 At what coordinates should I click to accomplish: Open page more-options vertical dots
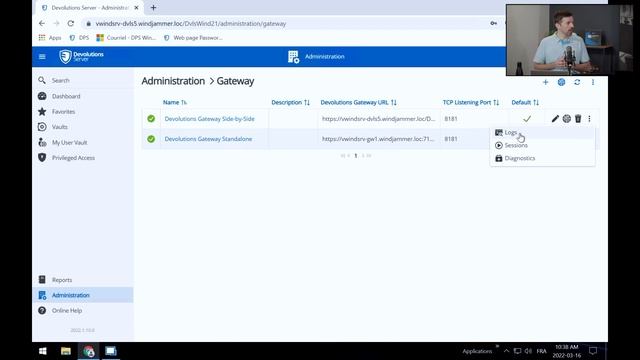tap(593, 82)
